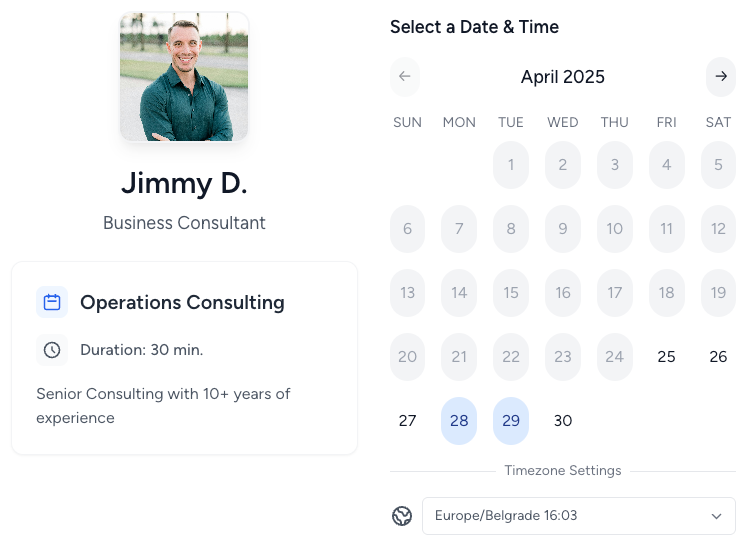
Task: Go to the next month arrow
Action: pyautogui.click(x=720, y=77)
